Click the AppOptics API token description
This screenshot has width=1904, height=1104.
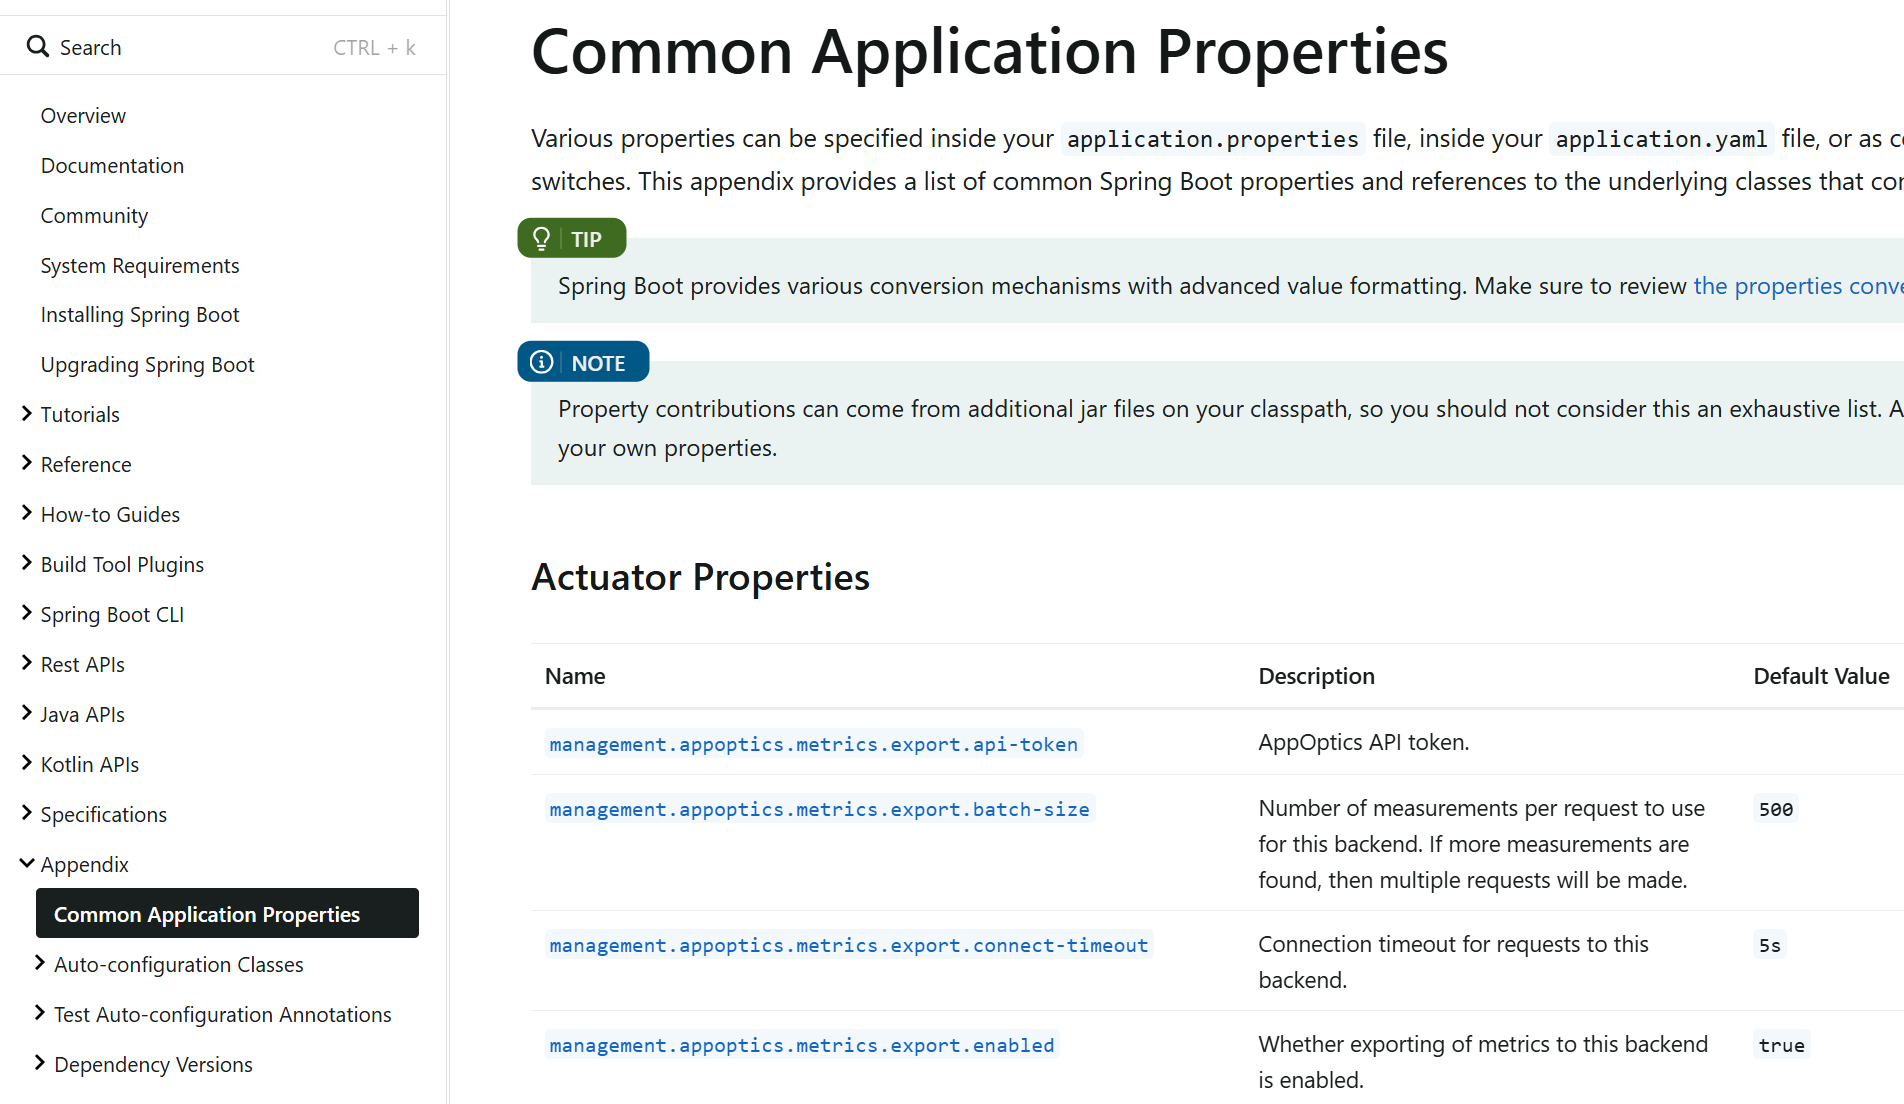click(1363, 742)
